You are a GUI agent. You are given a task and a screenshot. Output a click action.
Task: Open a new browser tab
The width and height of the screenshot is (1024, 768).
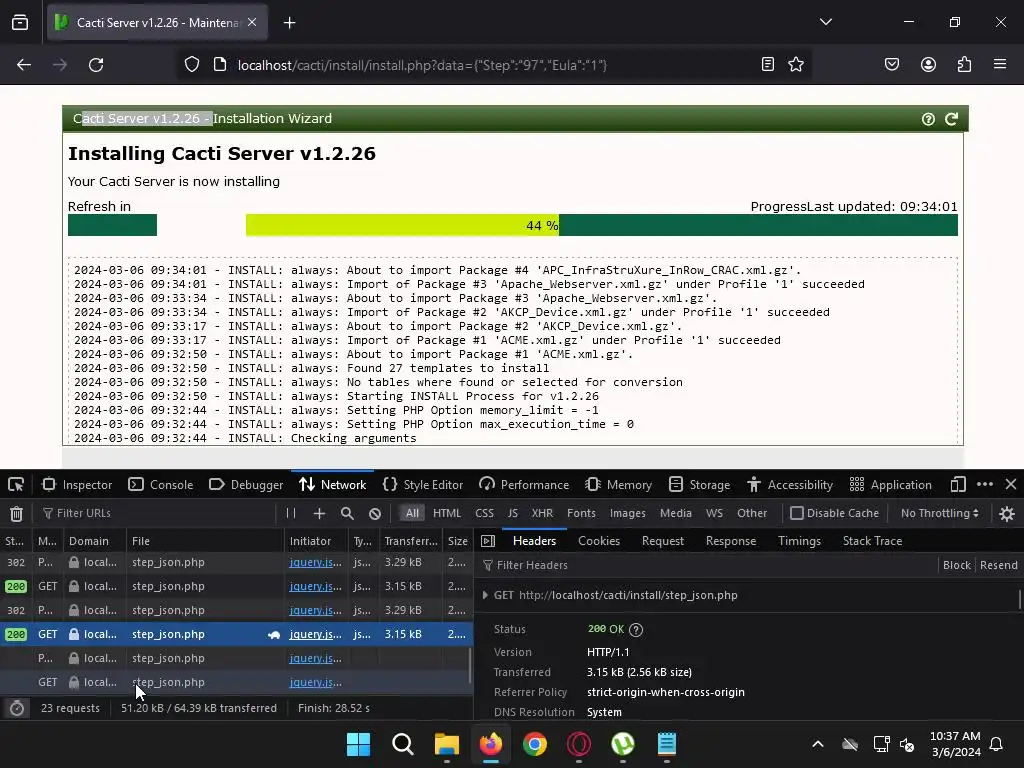[289, 23]
